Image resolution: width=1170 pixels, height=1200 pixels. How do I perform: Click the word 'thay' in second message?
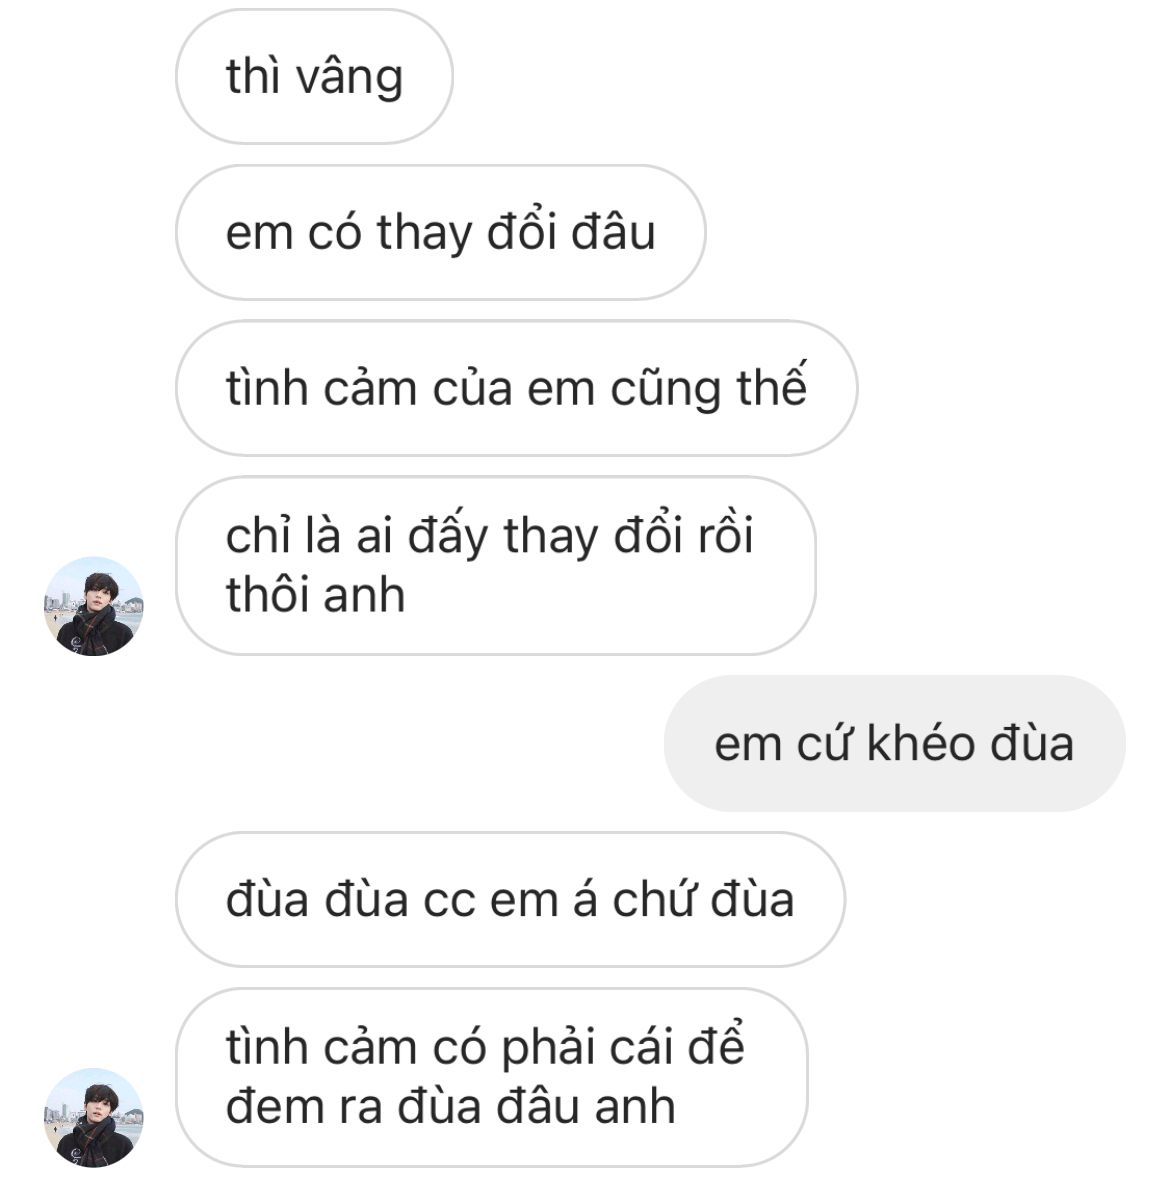[x=424, y=232]
